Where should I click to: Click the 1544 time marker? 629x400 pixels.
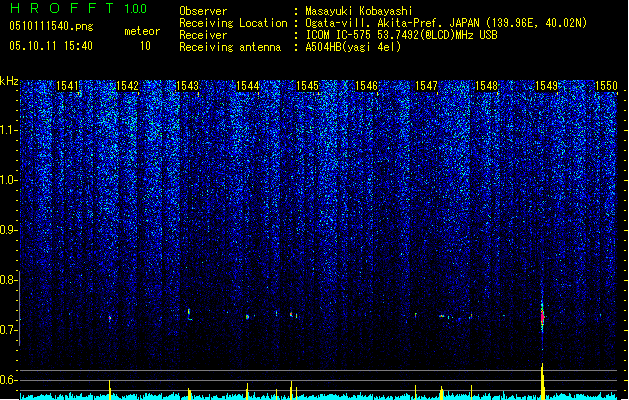(248, 86)
